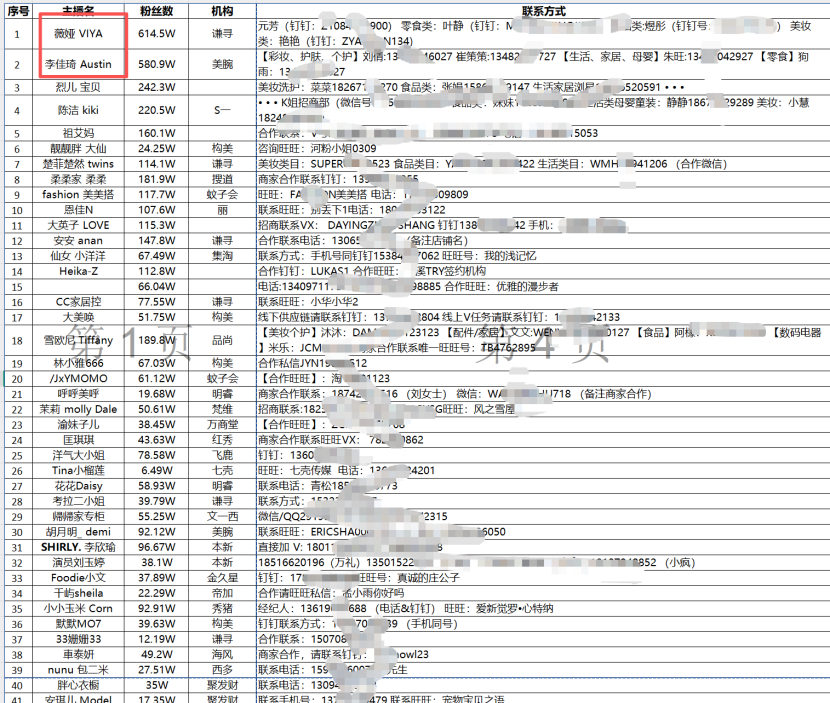
Task: Select the 机构 column header
Action: click(222, 11)
